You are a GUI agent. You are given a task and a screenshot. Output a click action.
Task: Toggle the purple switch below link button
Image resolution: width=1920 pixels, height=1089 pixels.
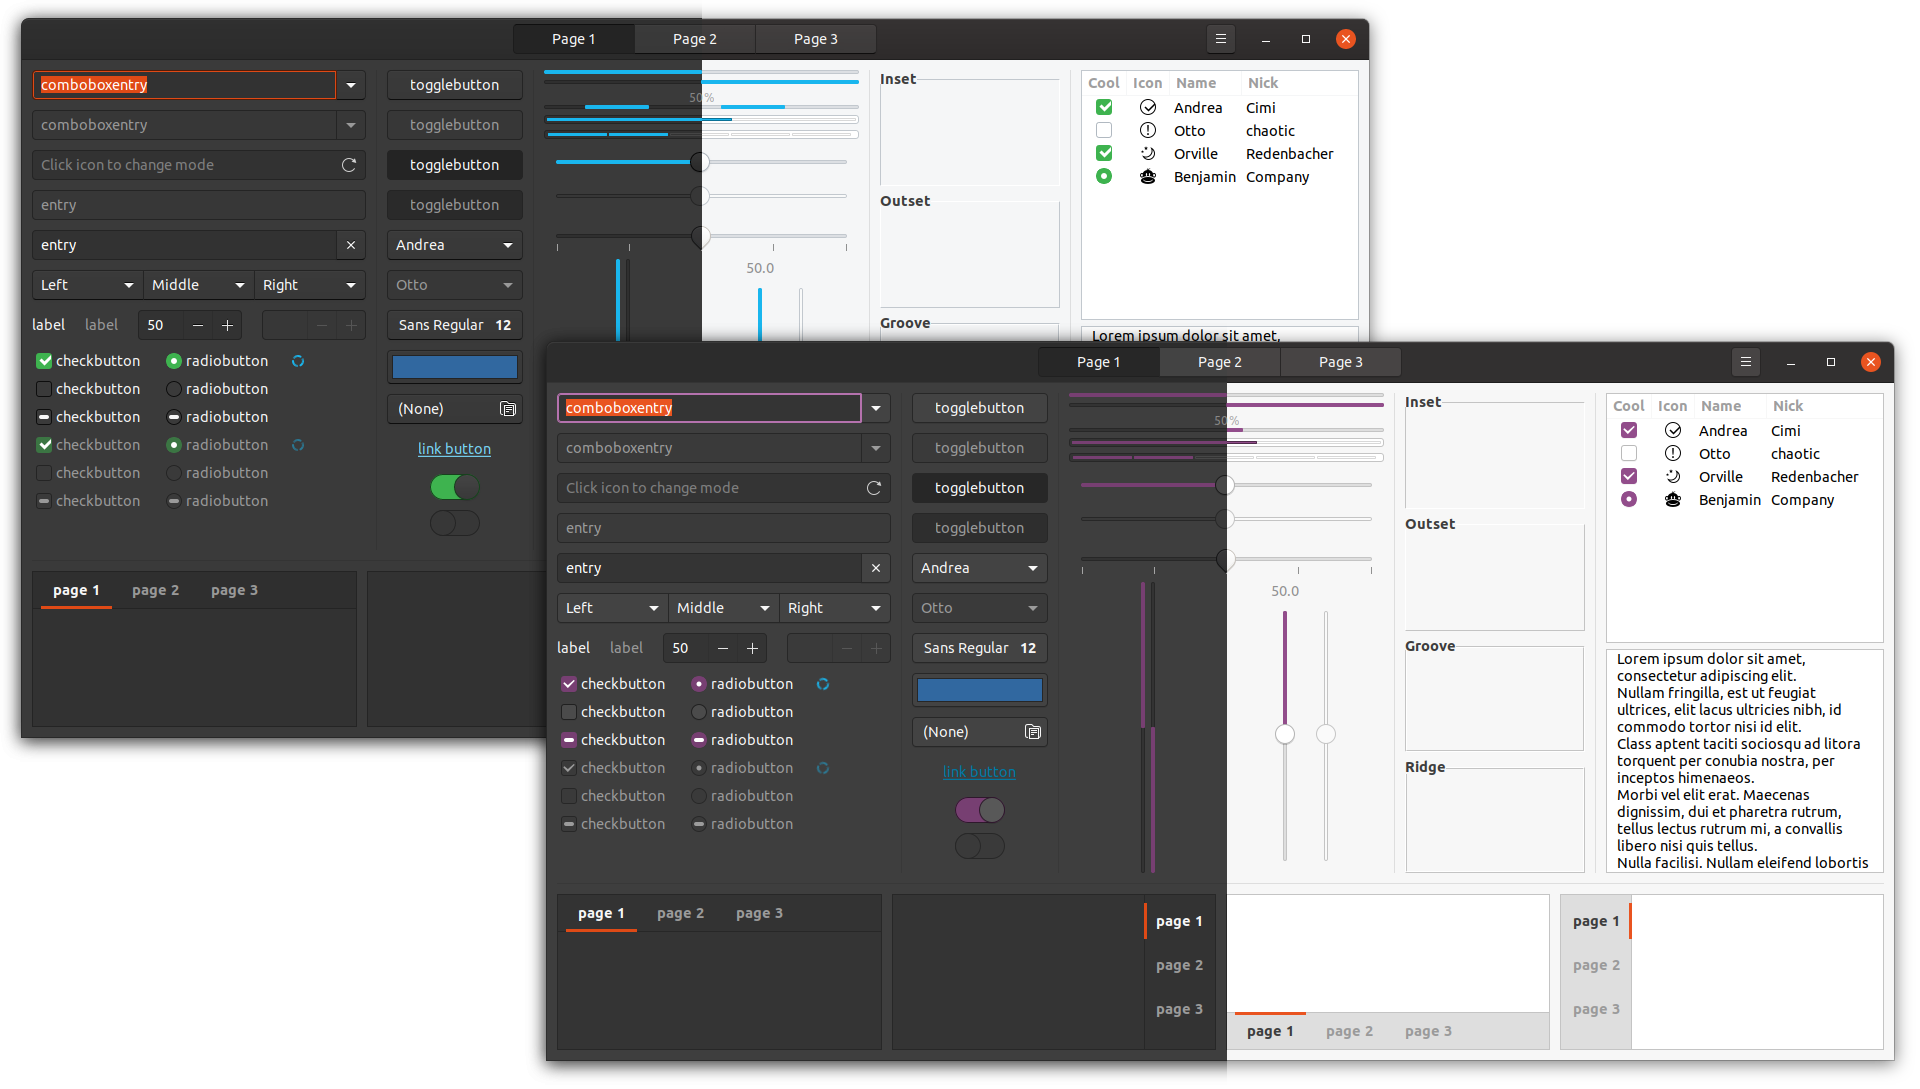[979, 810]
